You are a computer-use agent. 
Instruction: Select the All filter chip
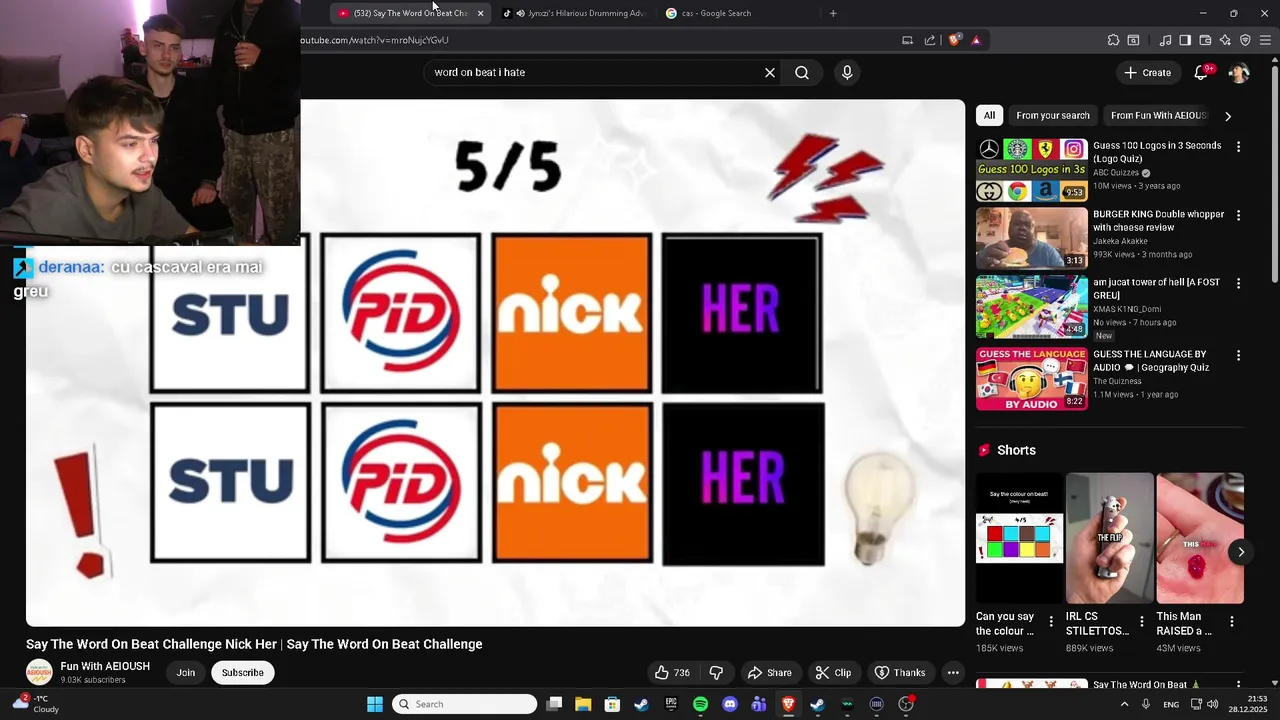989,115
